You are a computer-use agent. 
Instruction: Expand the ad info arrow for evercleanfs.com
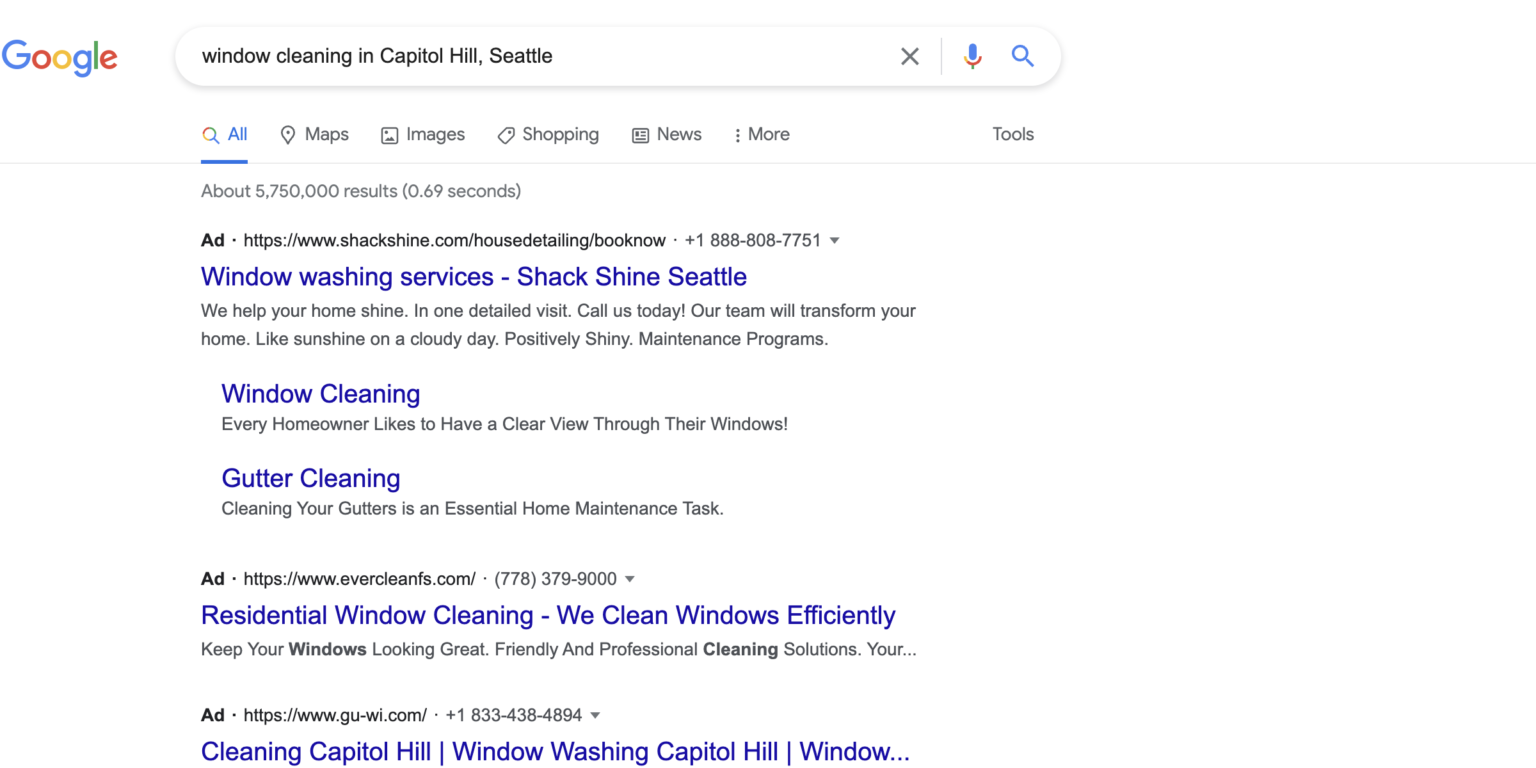(629, 579)
